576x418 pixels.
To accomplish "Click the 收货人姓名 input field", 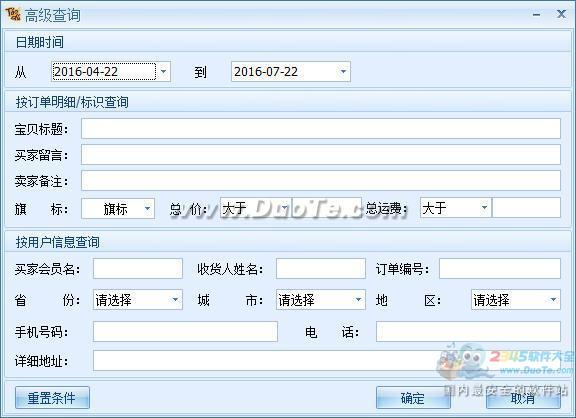I will [x=321, y=269].
